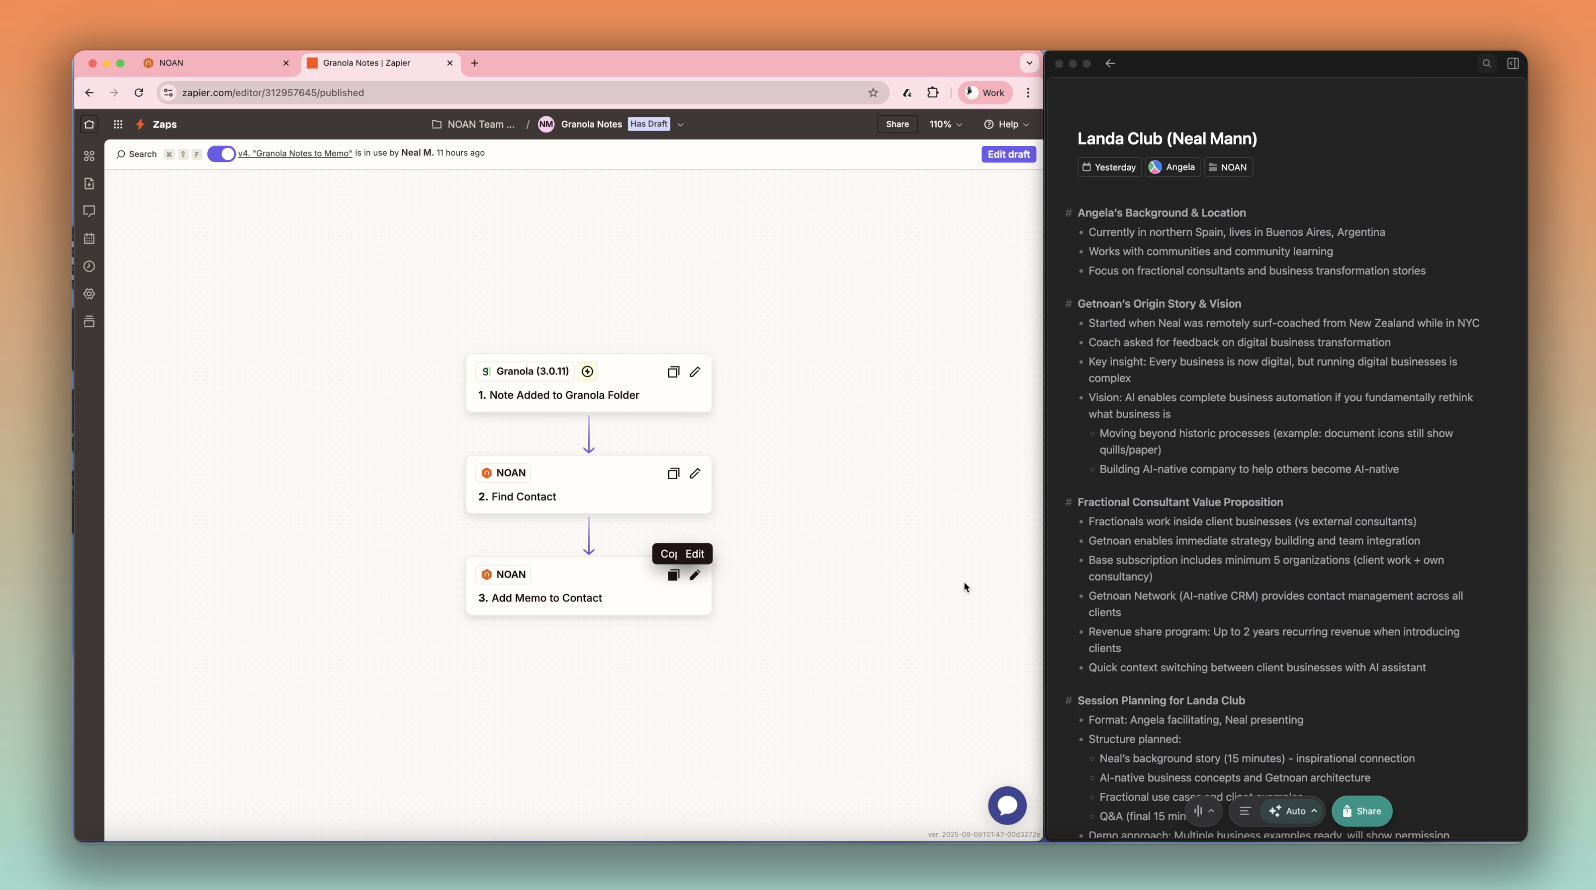Go back in Granola window
The height and width of the screenshot is (890, 1596).
pos(1110,63)
